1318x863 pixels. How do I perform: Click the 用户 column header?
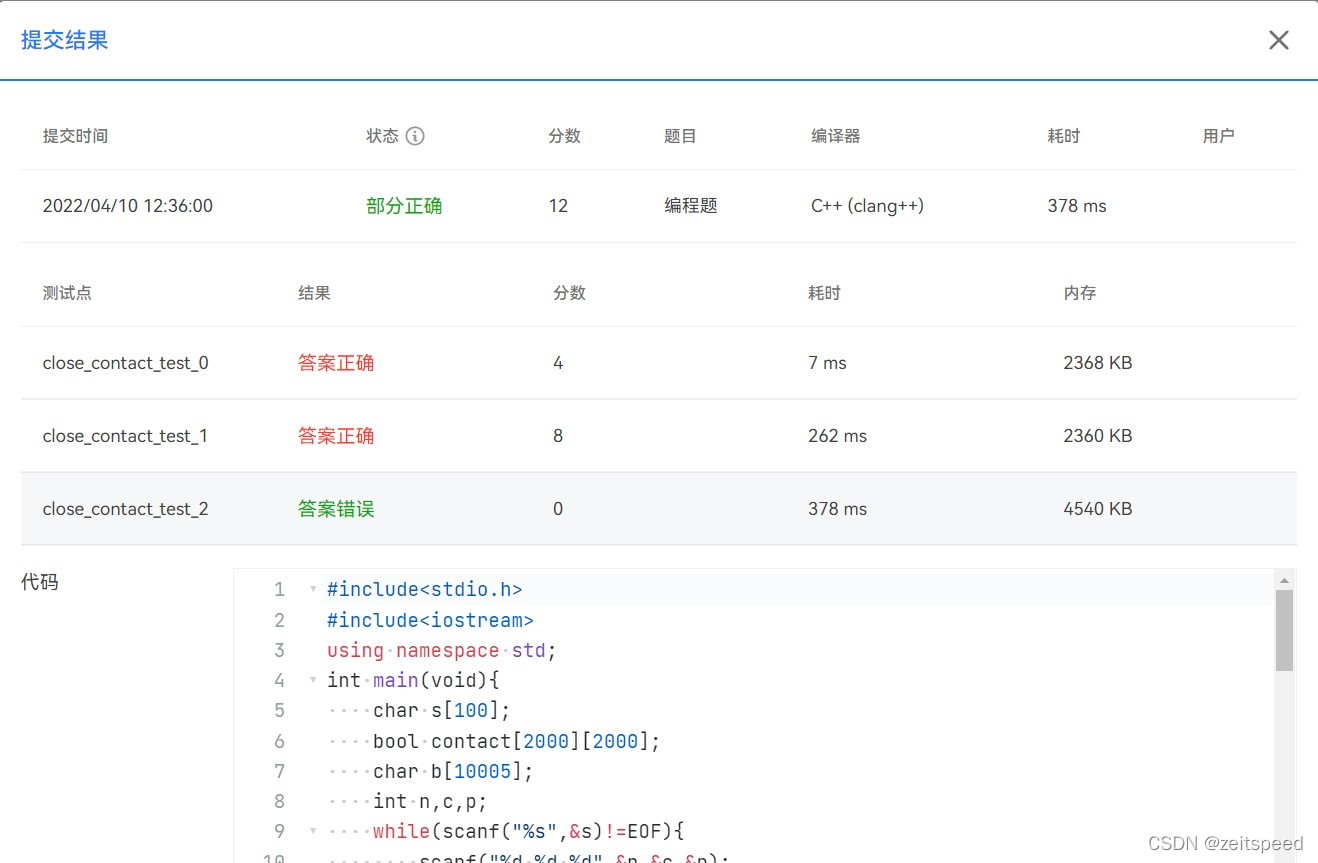[x=1218, y=136]
